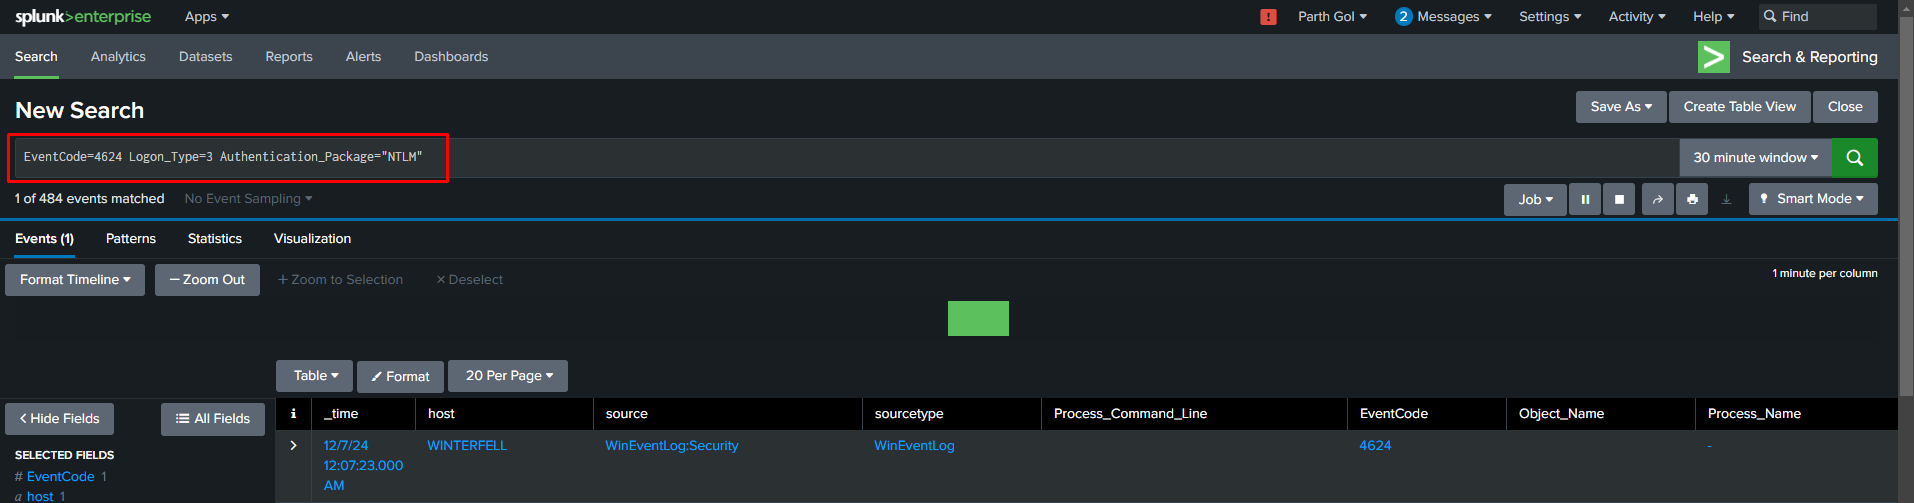Click the green timeline bar

tap(978, 318)
